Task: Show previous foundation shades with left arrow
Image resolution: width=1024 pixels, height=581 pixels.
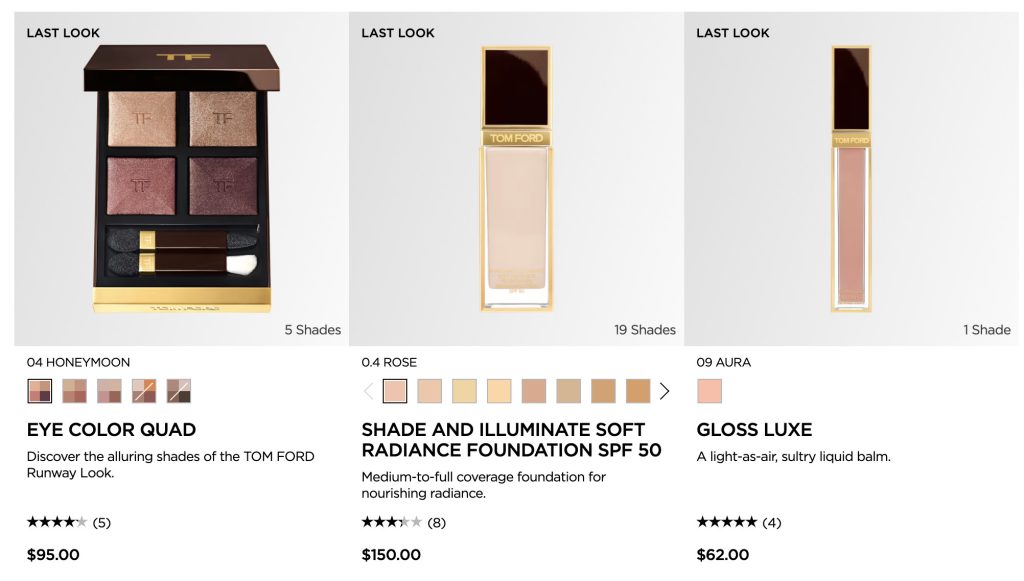Action: (x=368, y=391)
